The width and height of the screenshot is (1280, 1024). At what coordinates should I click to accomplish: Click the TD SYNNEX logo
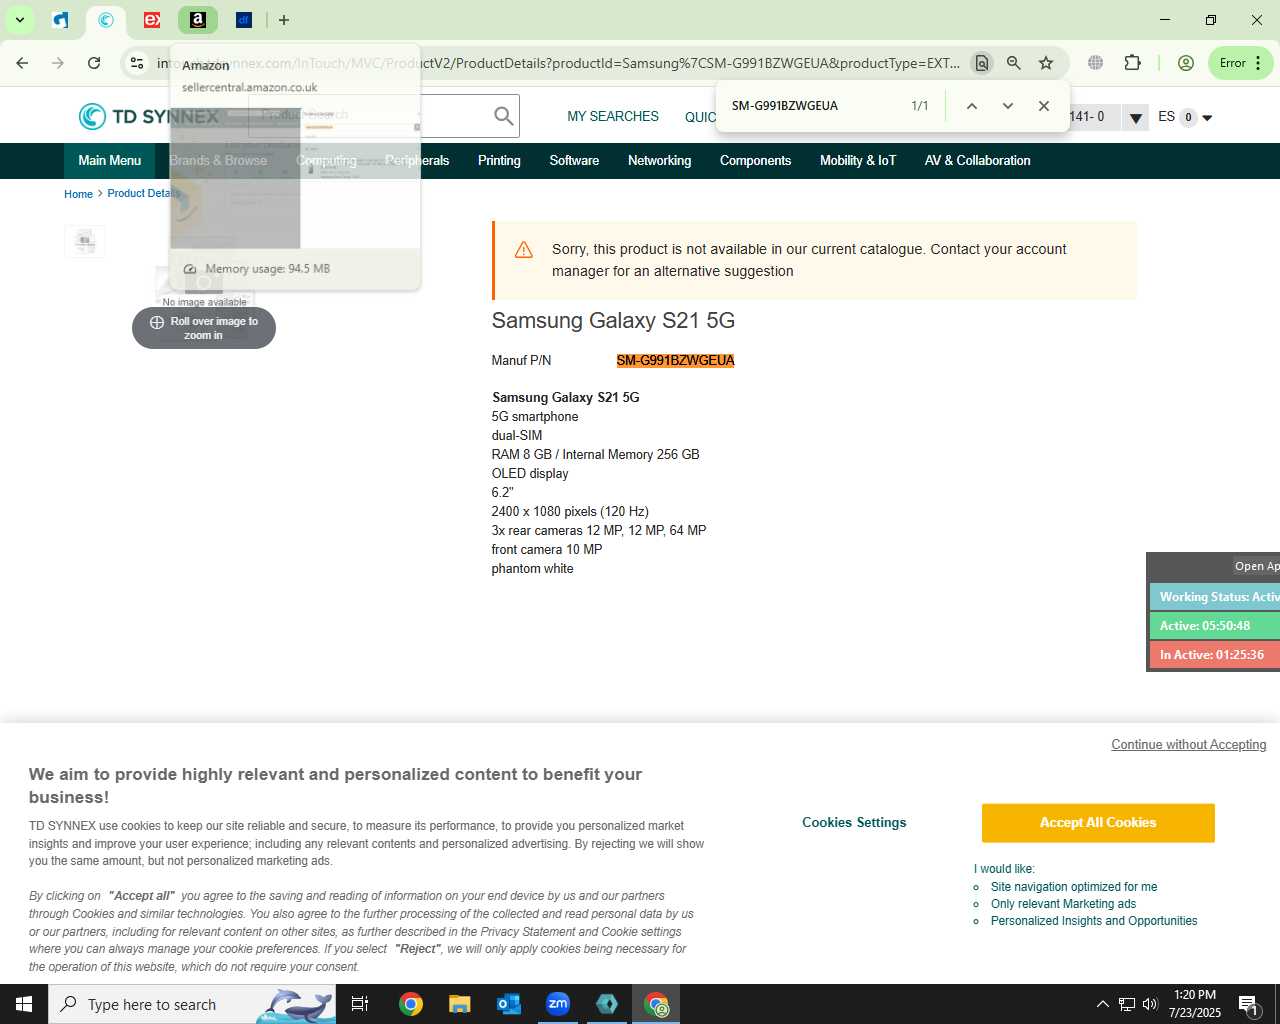pyautogui.click(x=148, y=117)
